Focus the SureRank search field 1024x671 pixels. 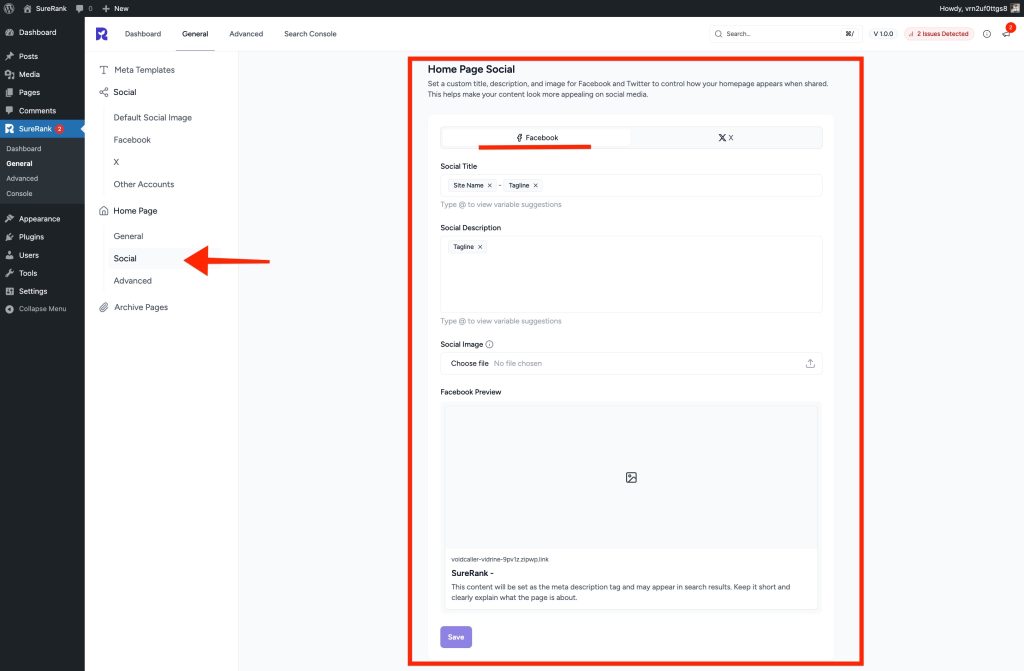784,34
